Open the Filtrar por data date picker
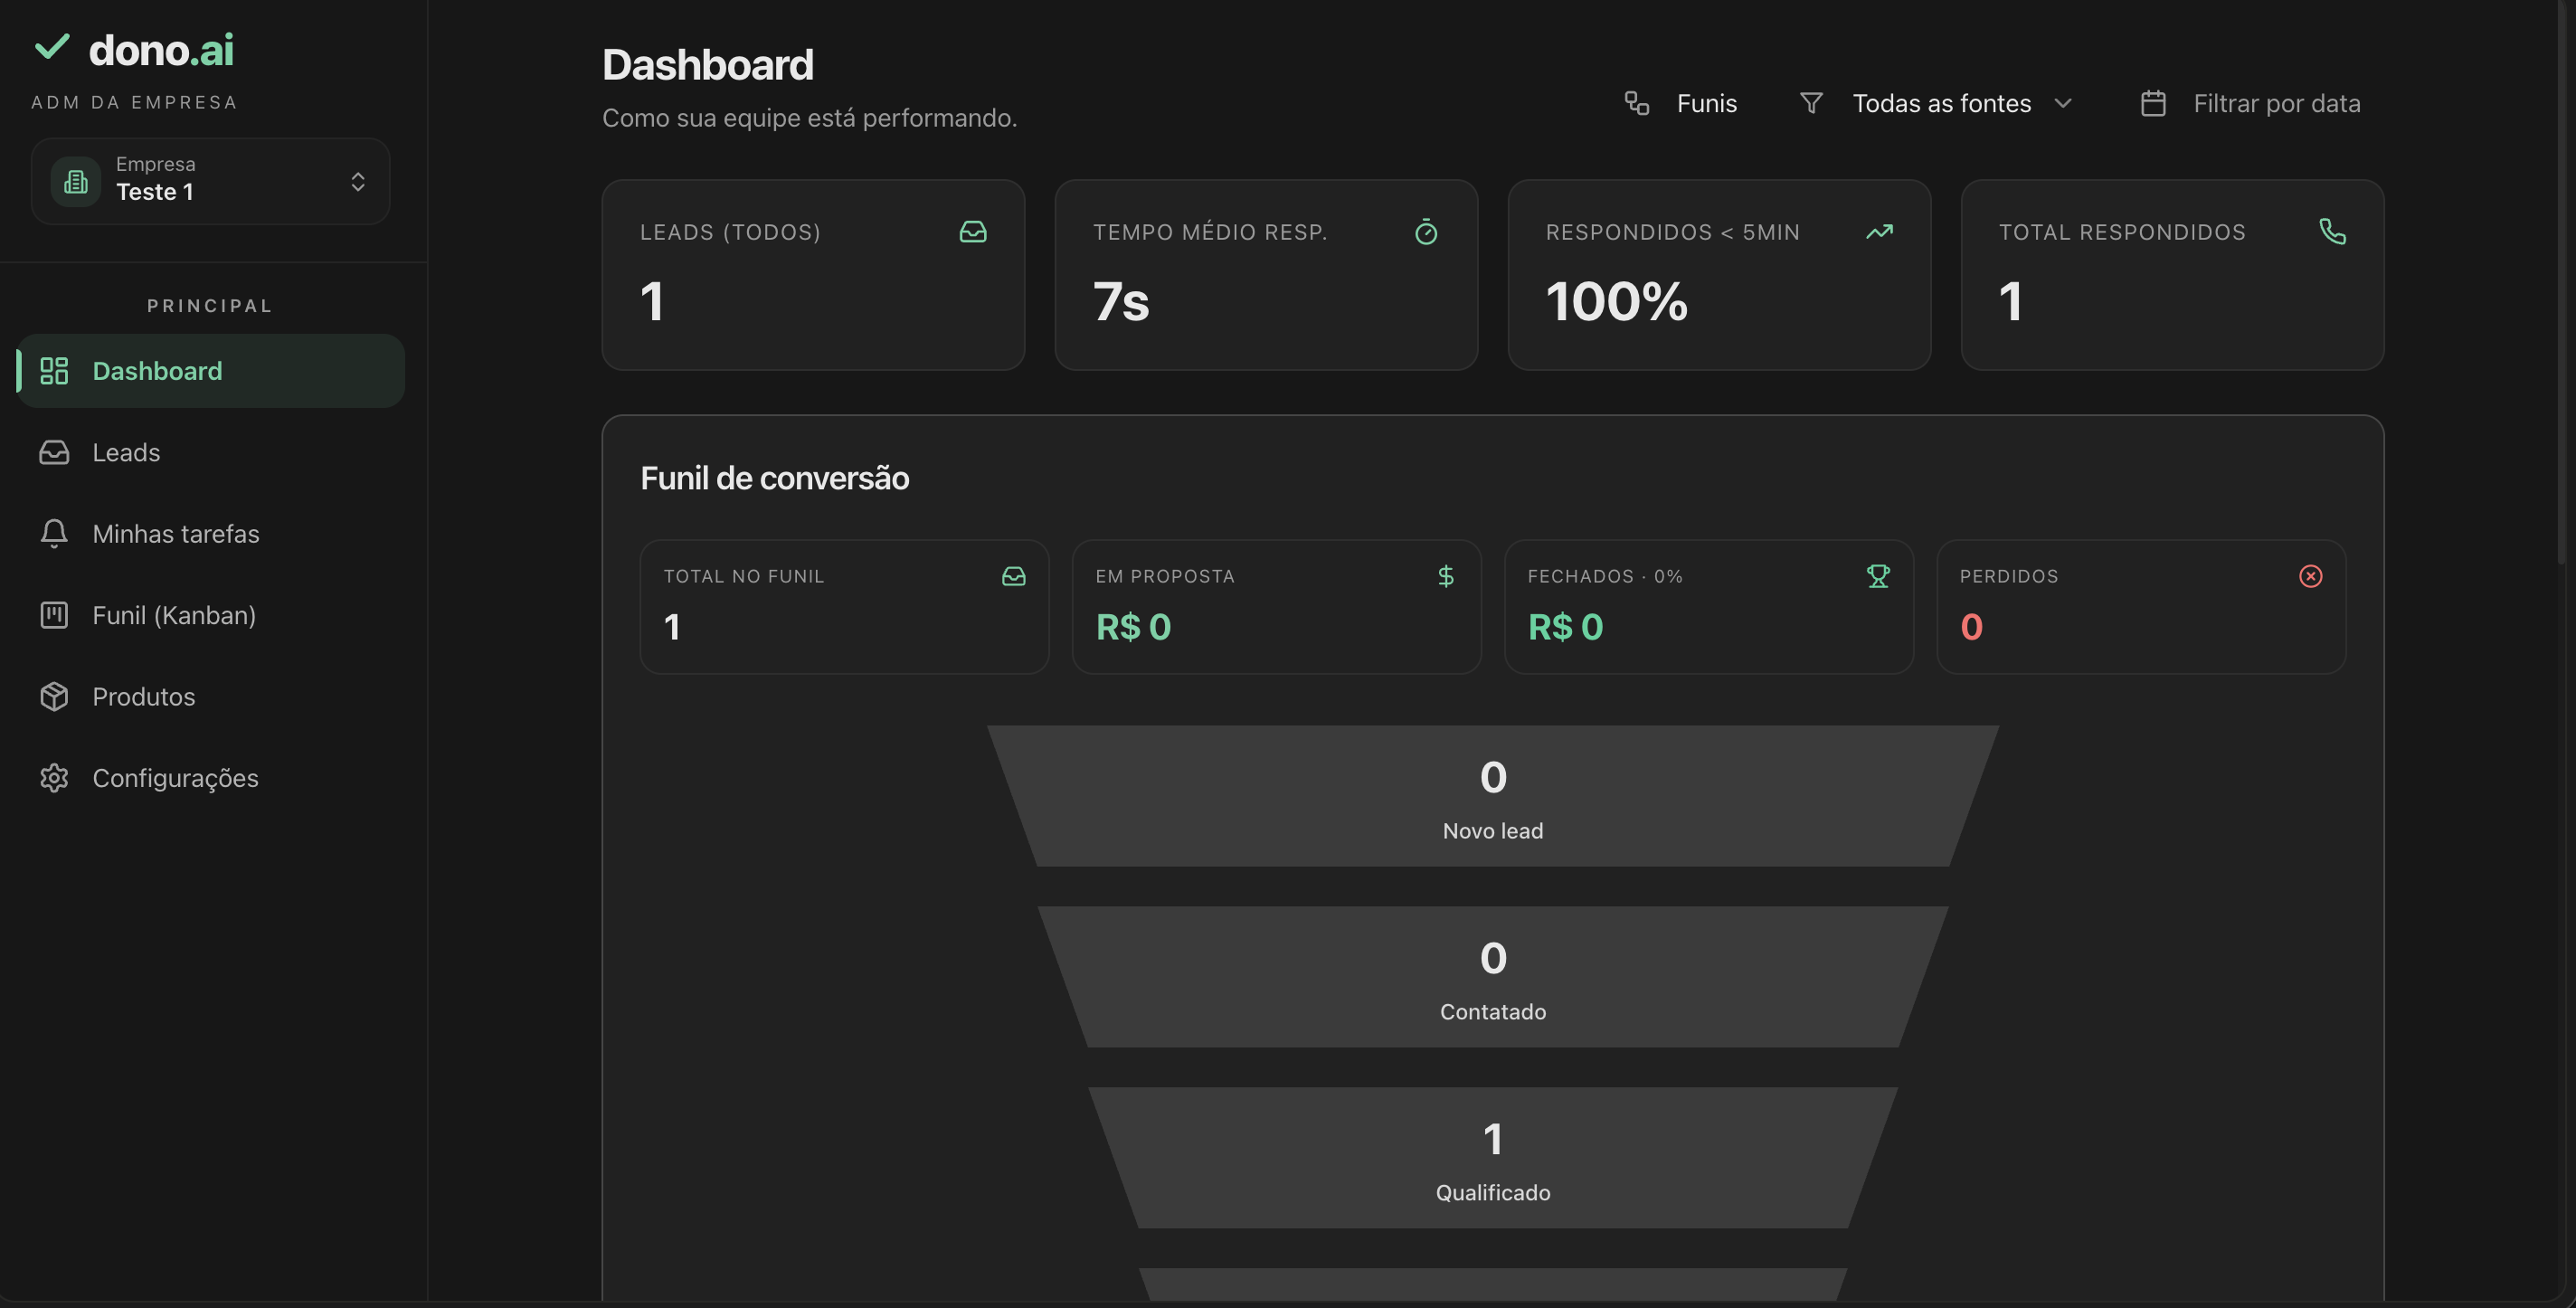The height and width of the screenshot is (1308, 2576). point(2250,103)
